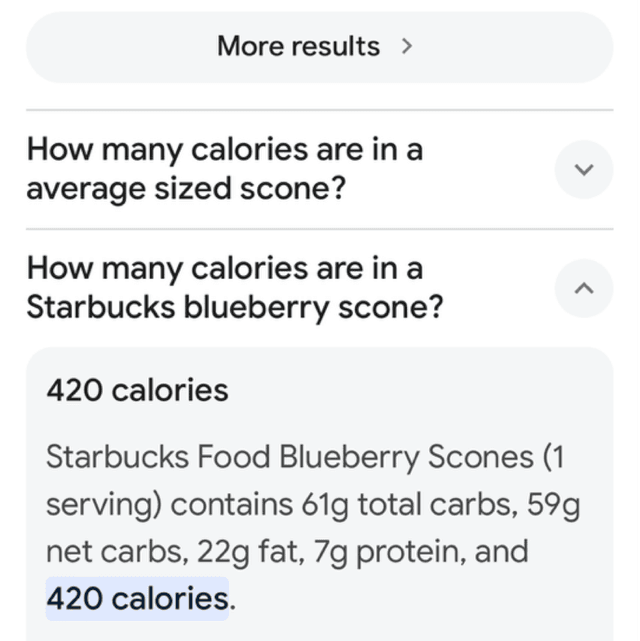
Task: Click the bold "420 calories" answer heading
Action: click(137, 390)
